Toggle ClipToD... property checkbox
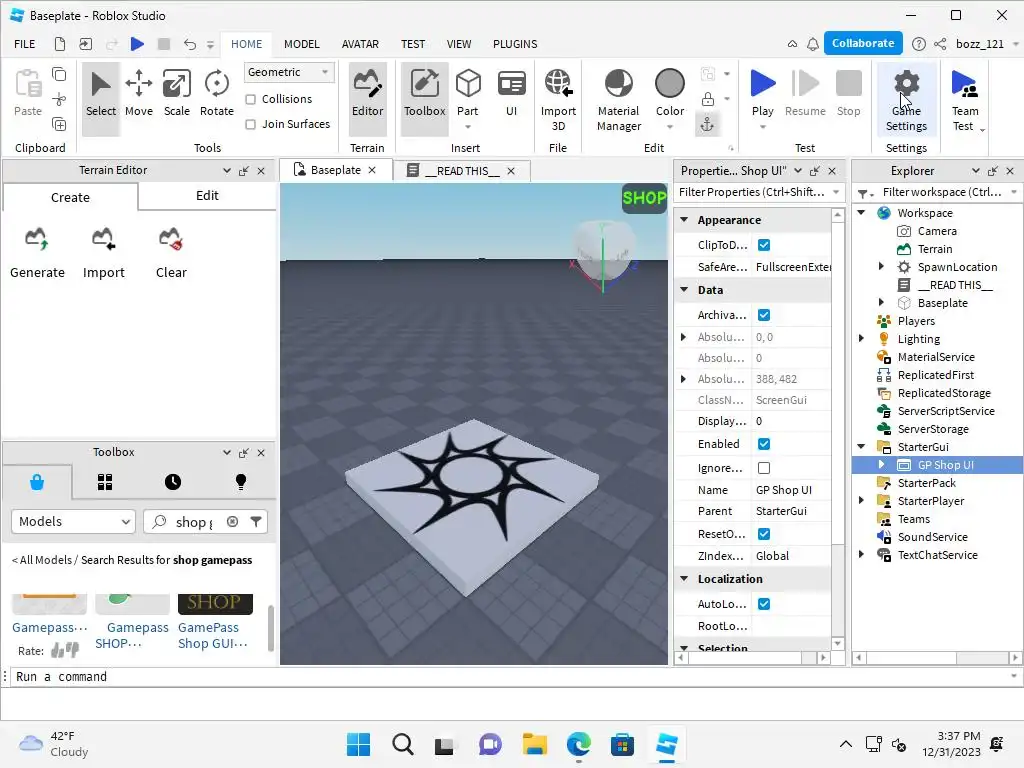The image size is (1024, 768). (763, 245)
